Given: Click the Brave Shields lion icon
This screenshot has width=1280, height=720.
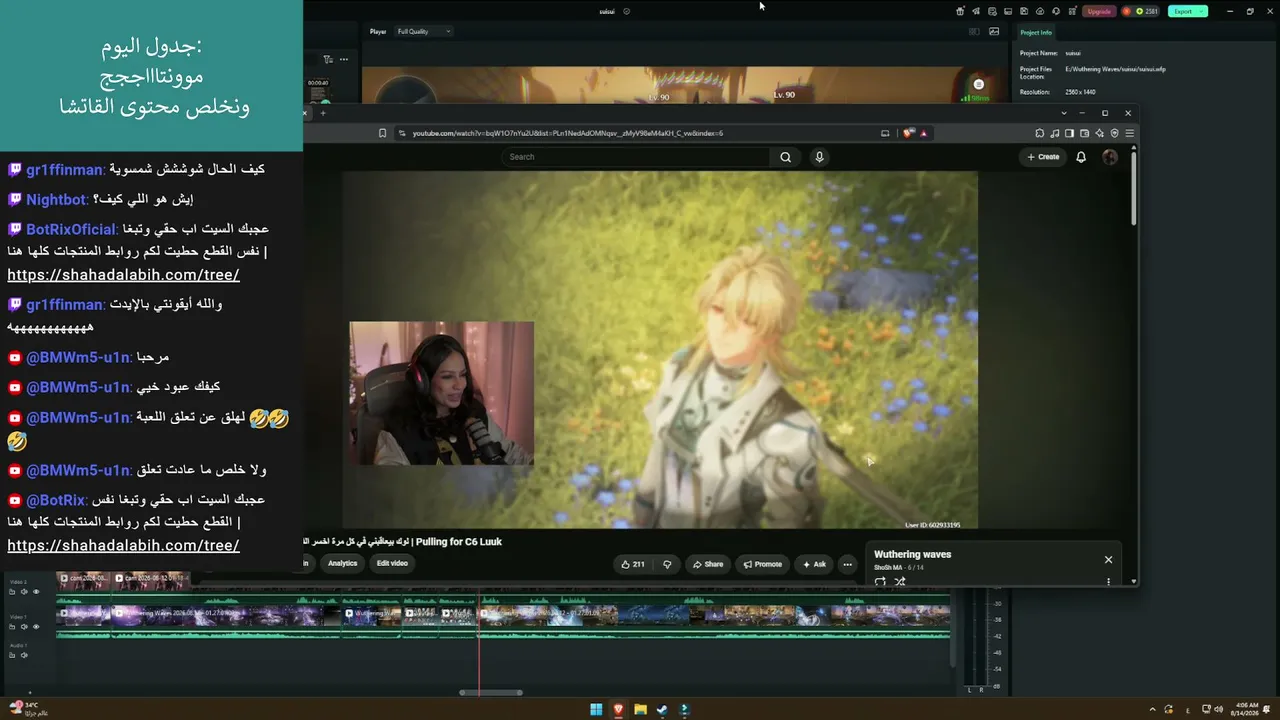Looking at the screenshot, I should (908, 133).
